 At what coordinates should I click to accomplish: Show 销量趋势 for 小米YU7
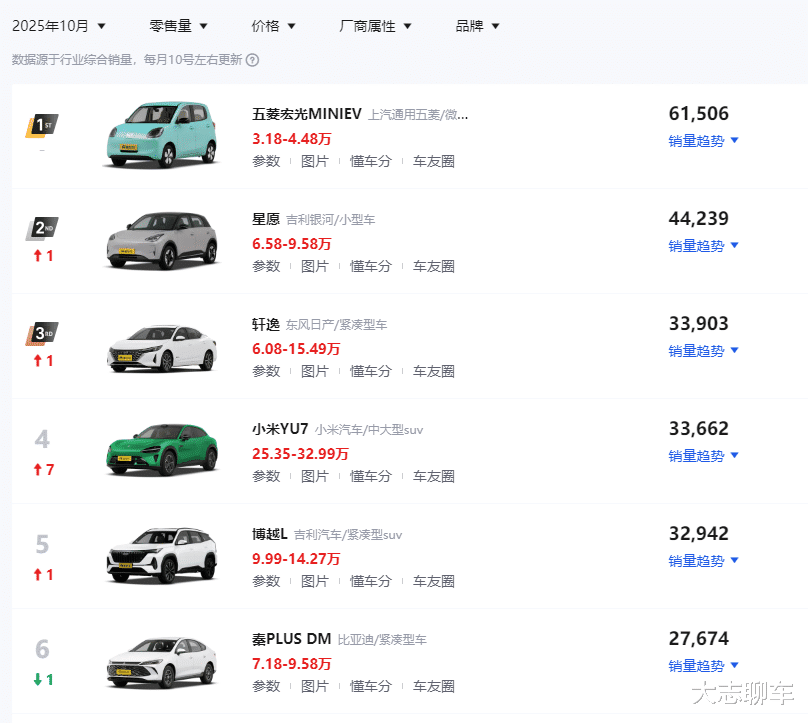click(703, 456)
